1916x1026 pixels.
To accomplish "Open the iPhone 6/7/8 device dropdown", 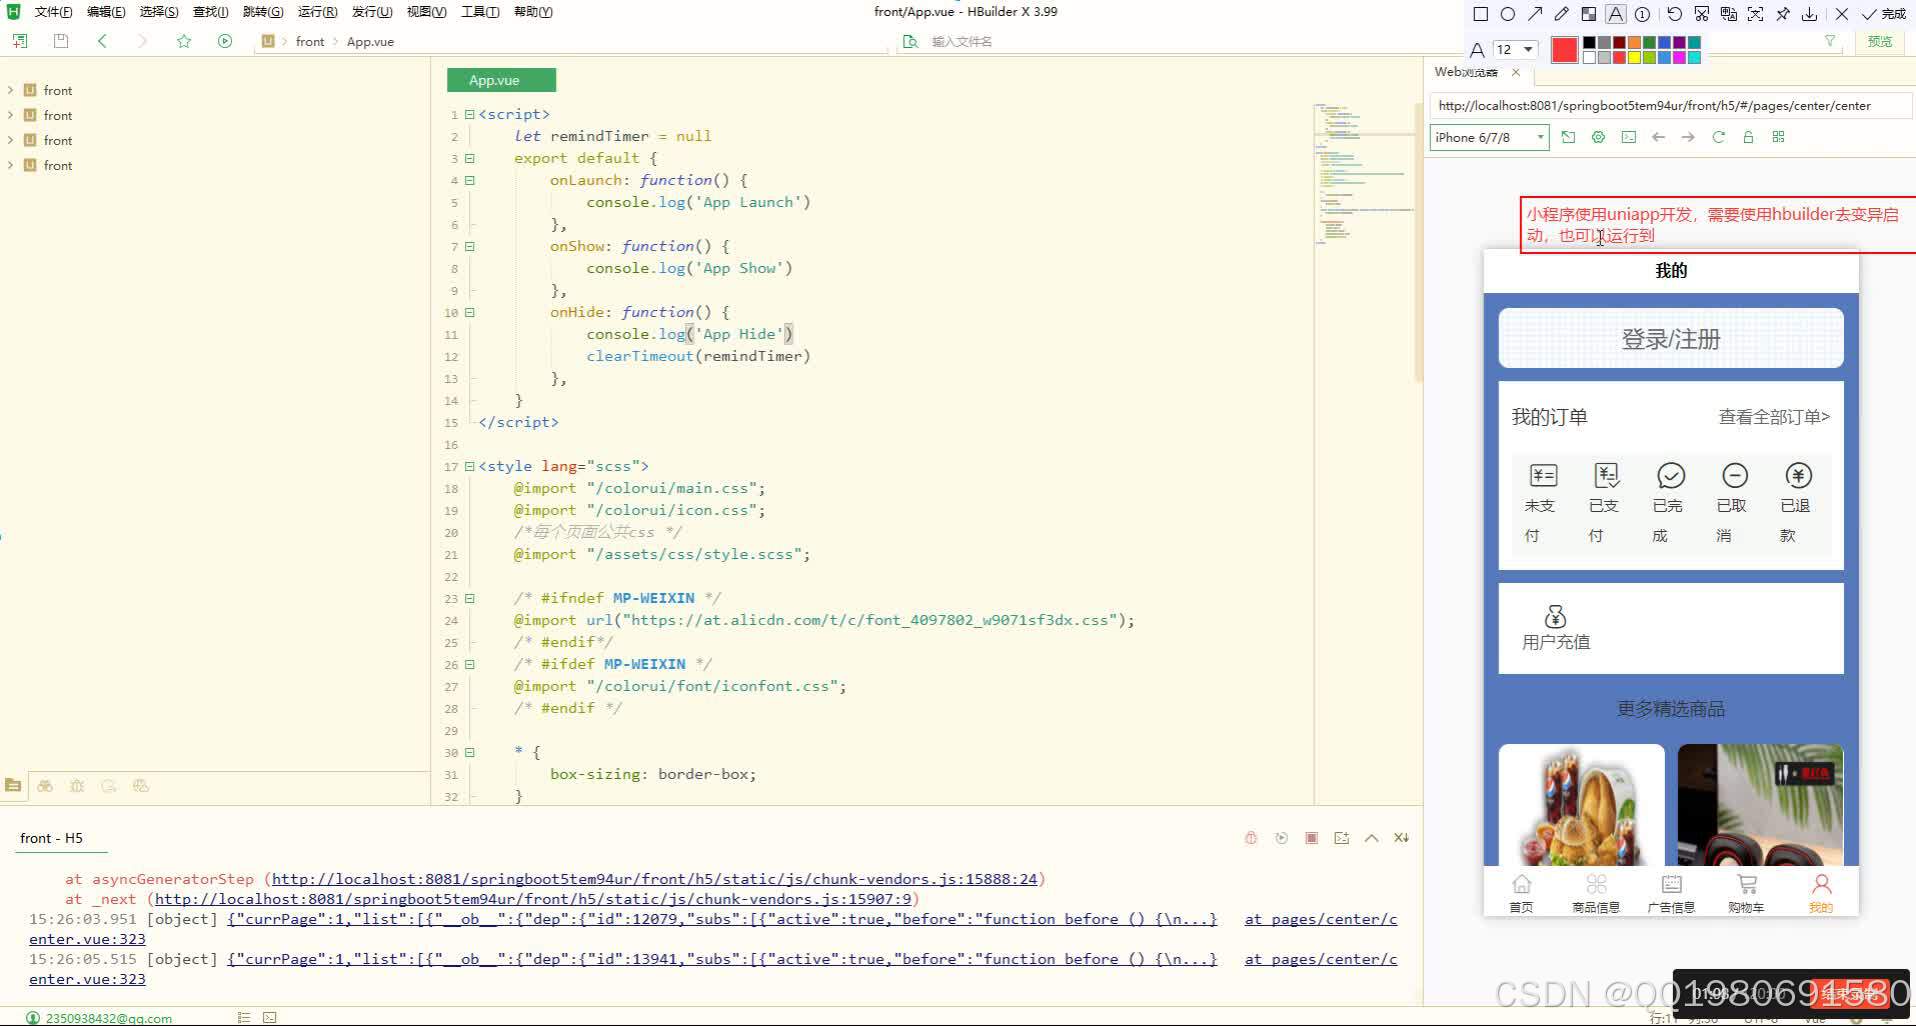I will [1489, 137].
